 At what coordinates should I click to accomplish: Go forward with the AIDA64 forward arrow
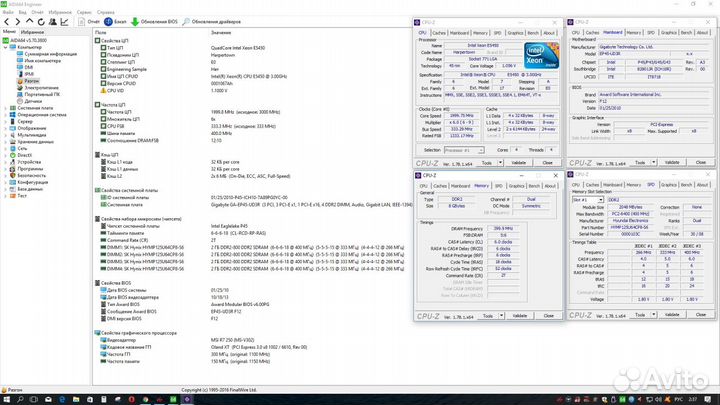pyautogui.click(x=17, y=22)
